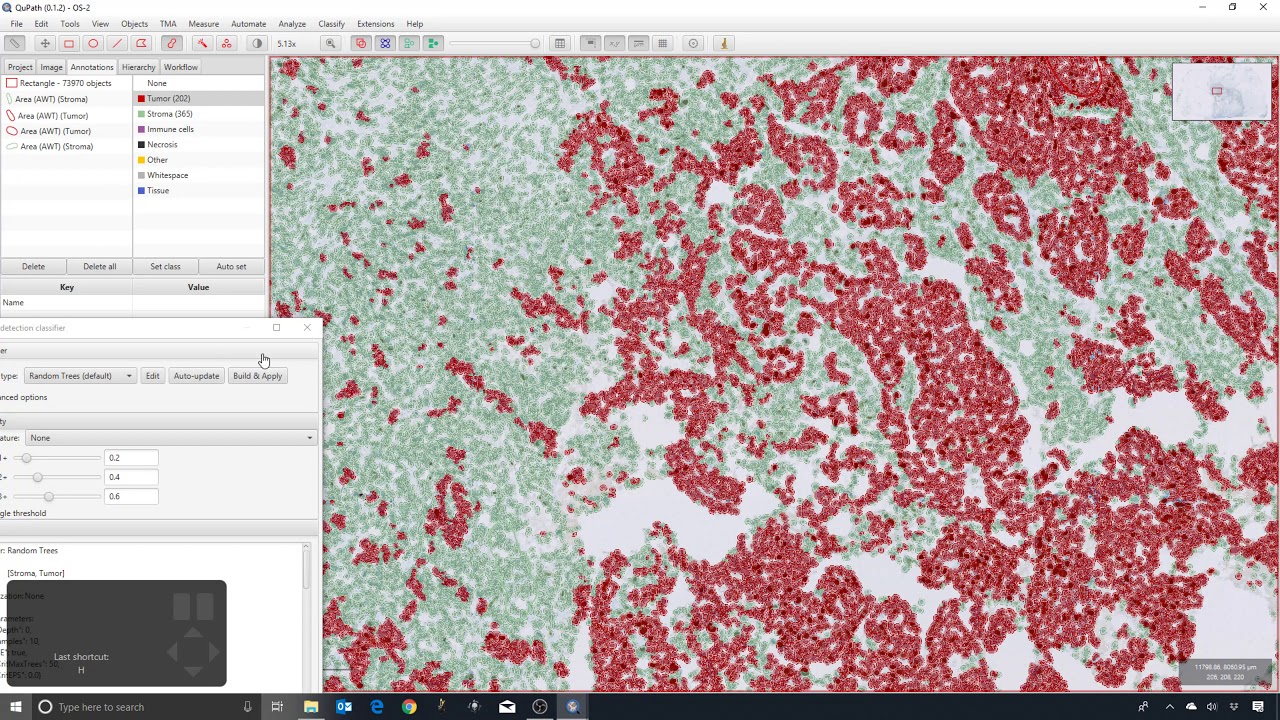Select the Immune cells class
Screen dimensions: 1280x720
pos(199,129)
